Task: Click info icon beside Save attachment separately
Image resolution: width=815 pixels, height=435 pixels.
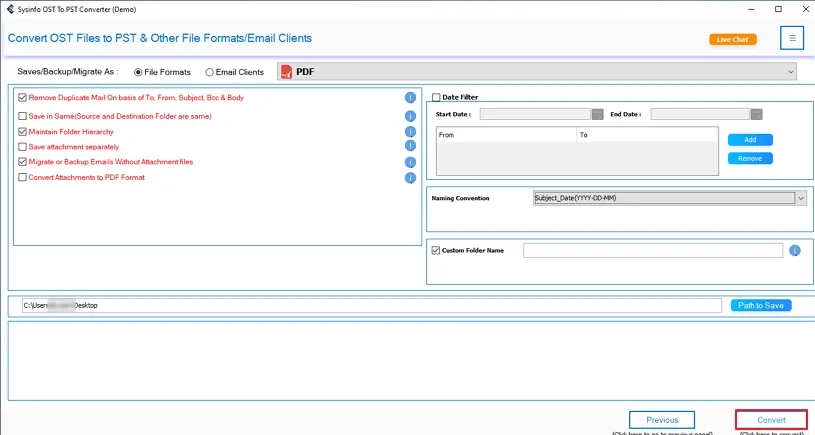Action: (410, 147)
